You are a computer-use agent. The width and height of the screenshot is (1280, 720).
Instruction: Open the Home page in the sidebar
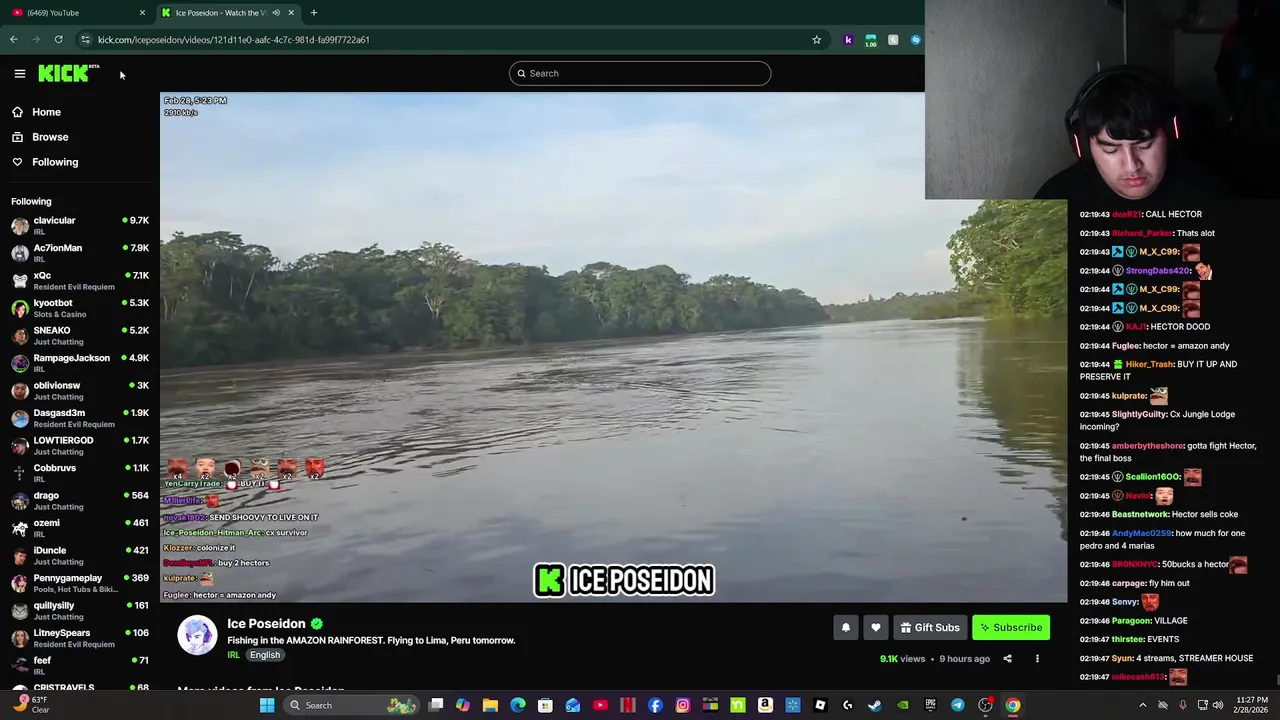pos(46,112)
